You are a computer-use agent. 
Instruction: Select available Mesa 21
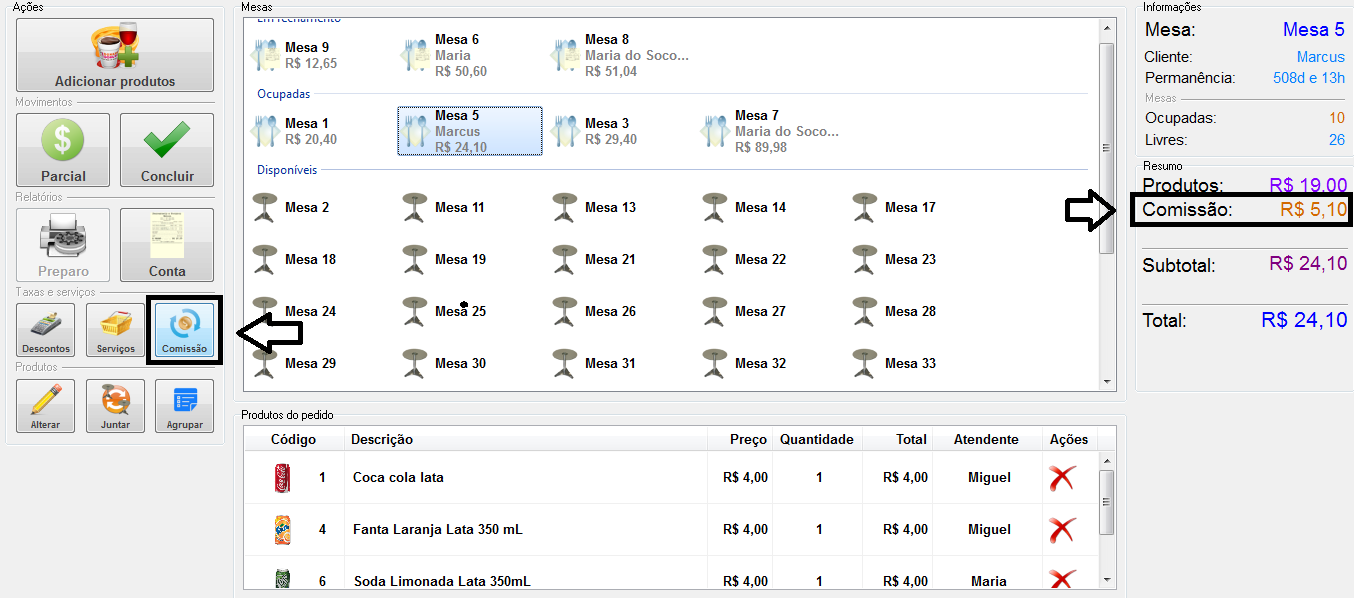595,259
